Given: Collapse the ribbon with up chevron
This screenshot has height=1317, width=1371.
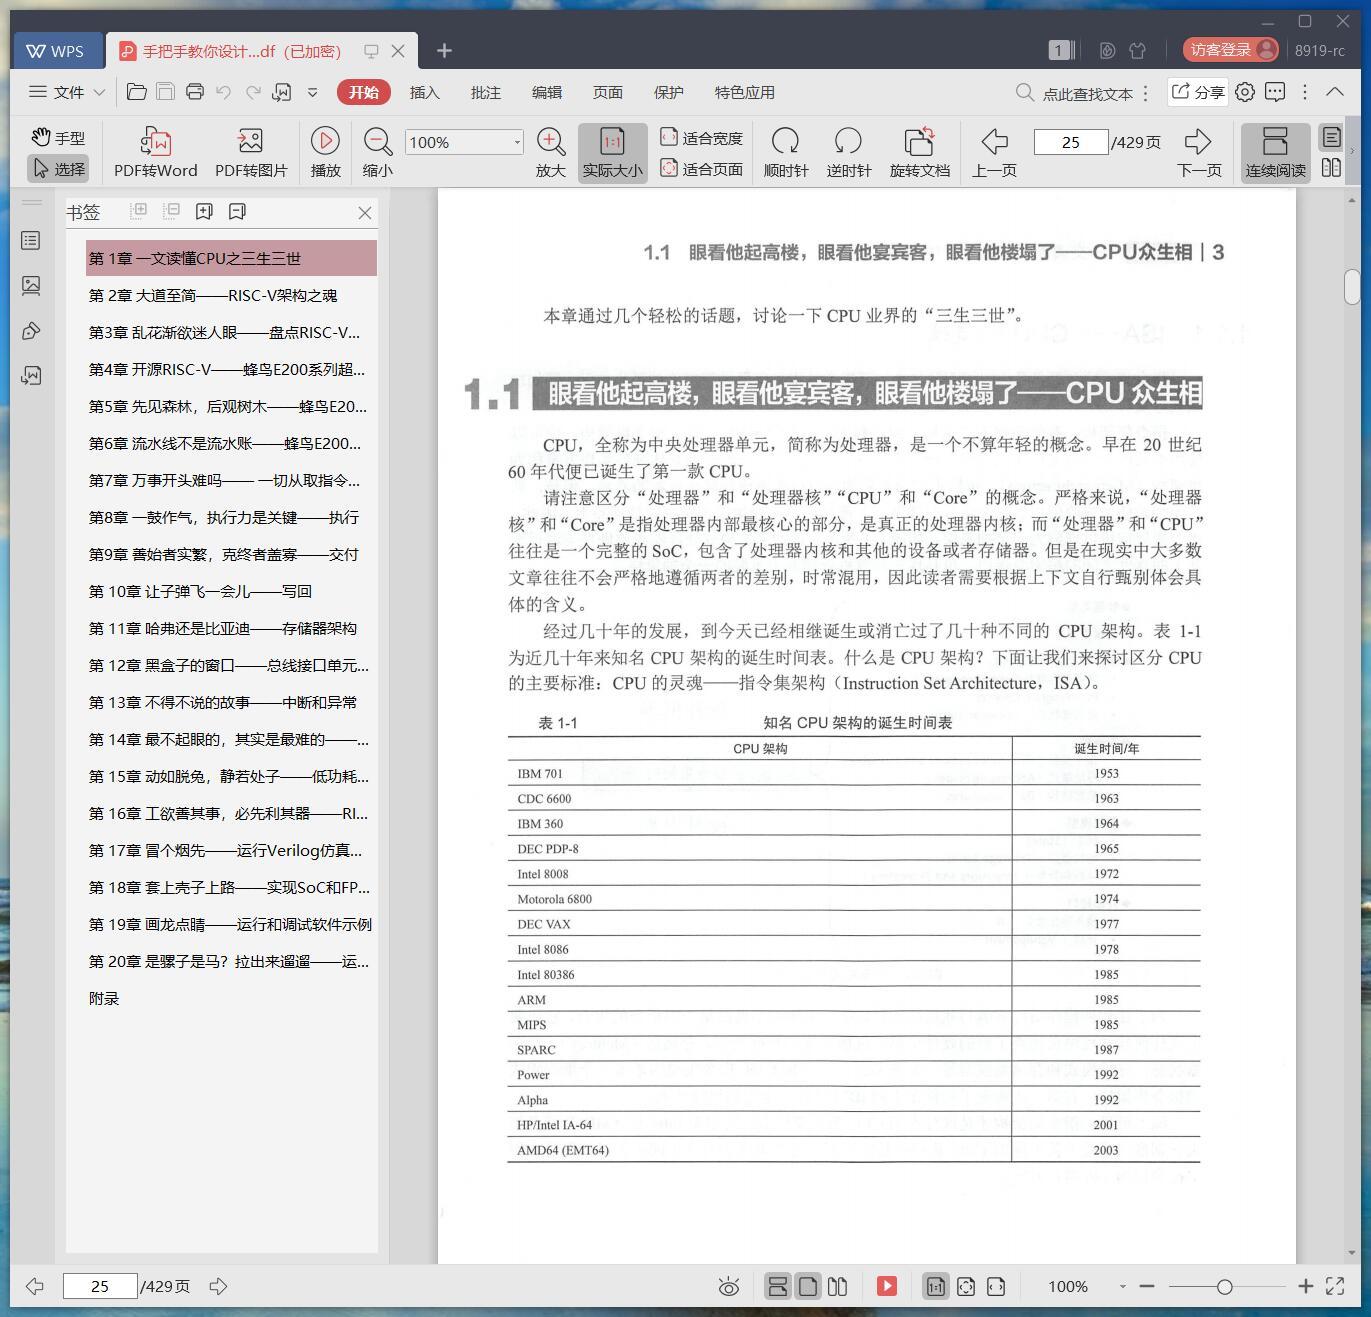Looking at the screenshot, I should pyautogui.click(x=1335, y=92).
